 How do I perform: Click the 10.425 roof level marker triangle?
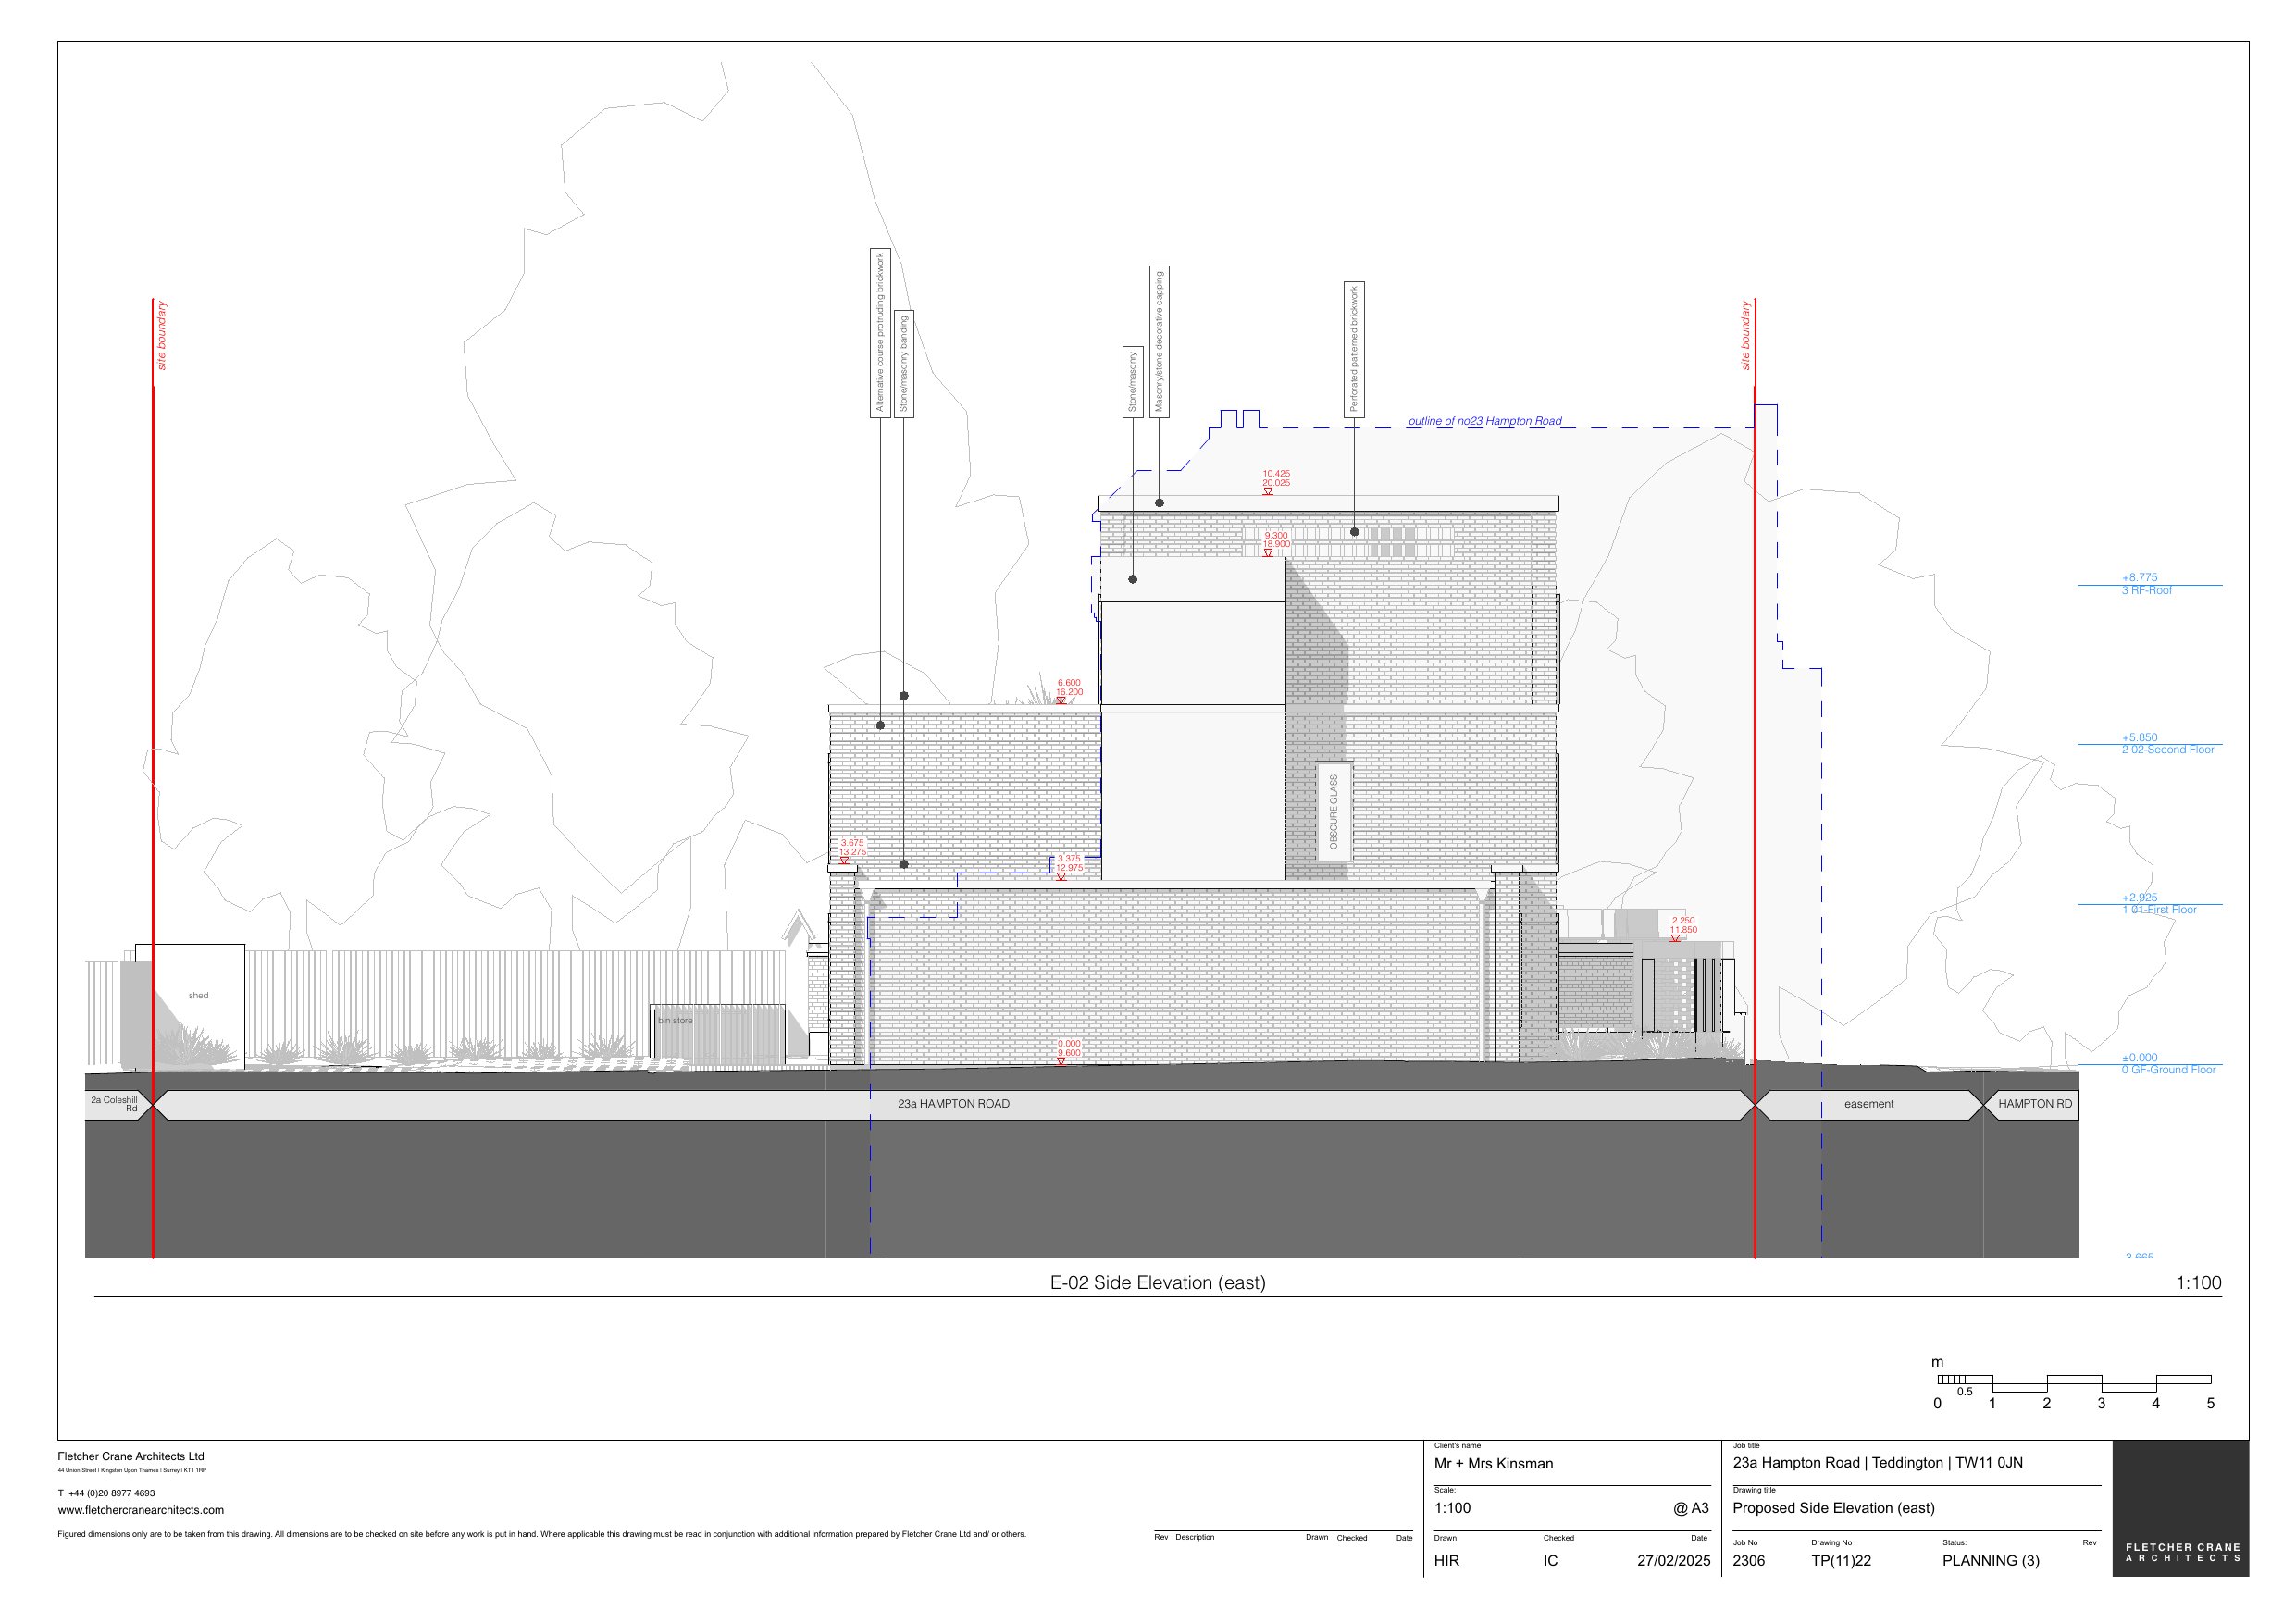(1268, 492)
